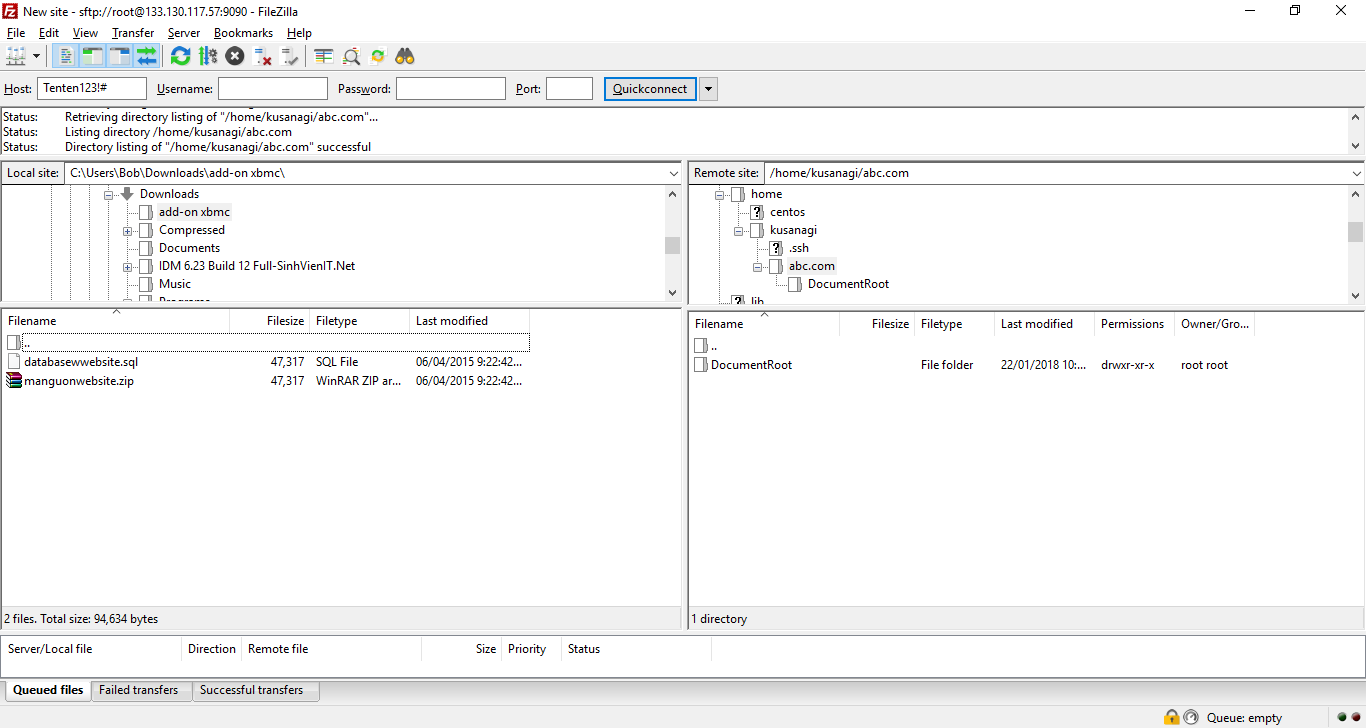Collapse the remote abc.com tree node

click(757, 266)
